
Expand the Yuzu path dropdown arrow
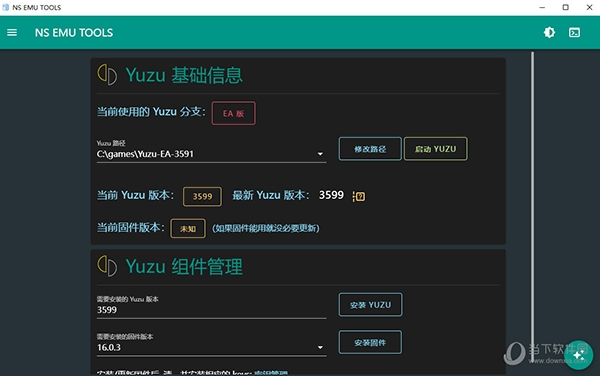320,154
